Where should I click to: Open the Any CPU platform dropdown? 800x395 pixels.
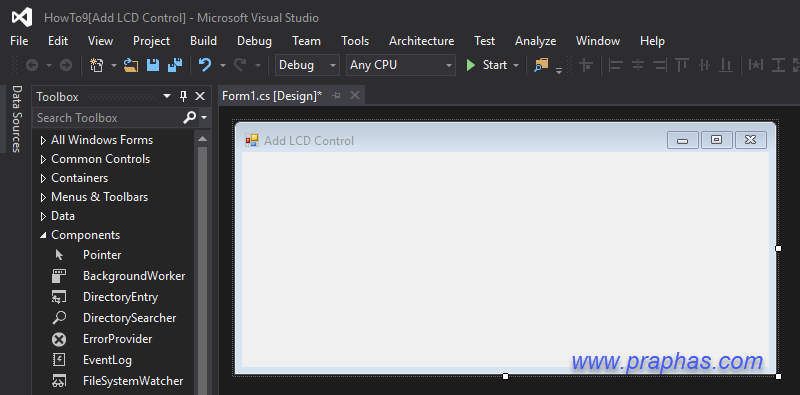pos(401,65)
